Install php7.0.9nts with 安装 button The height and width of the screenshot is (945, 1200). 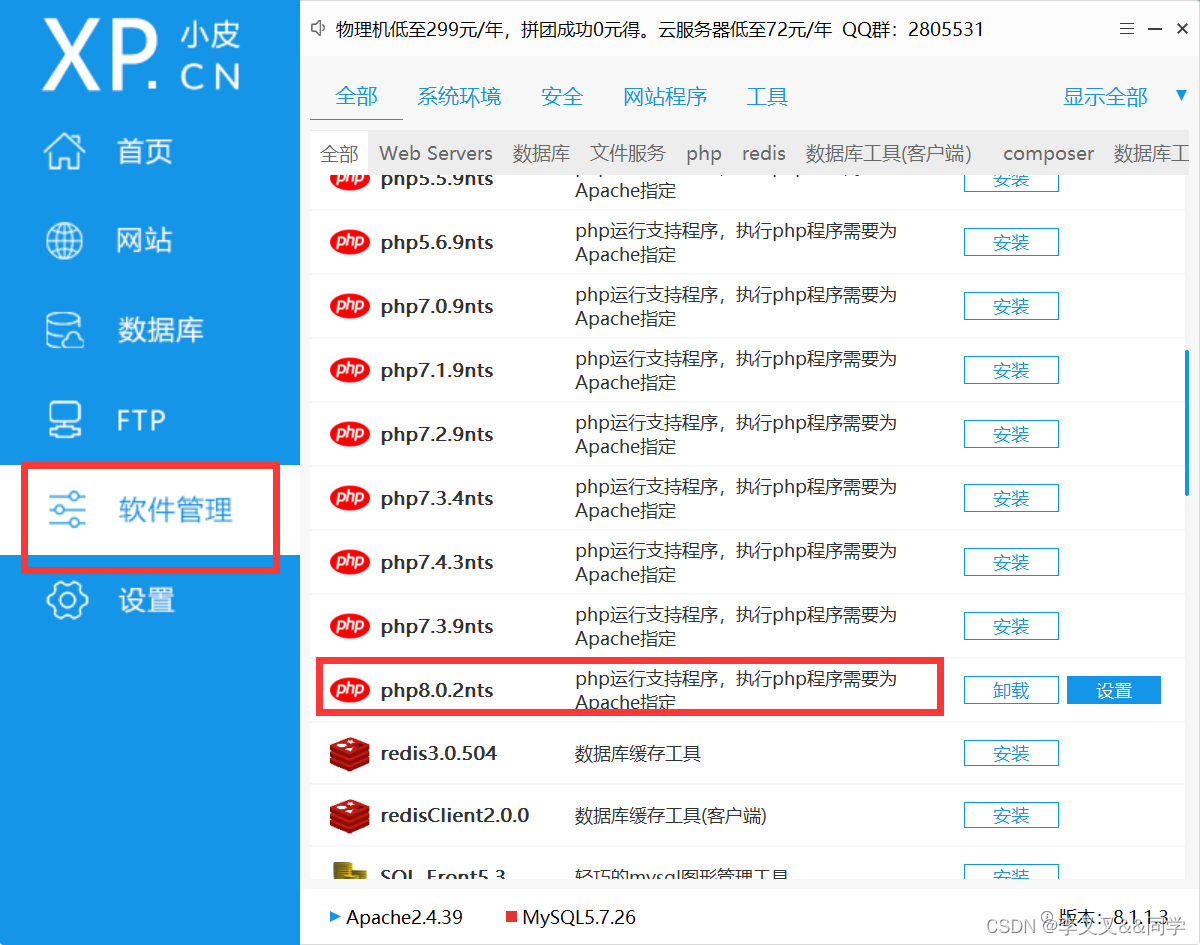pos(1011,306)
